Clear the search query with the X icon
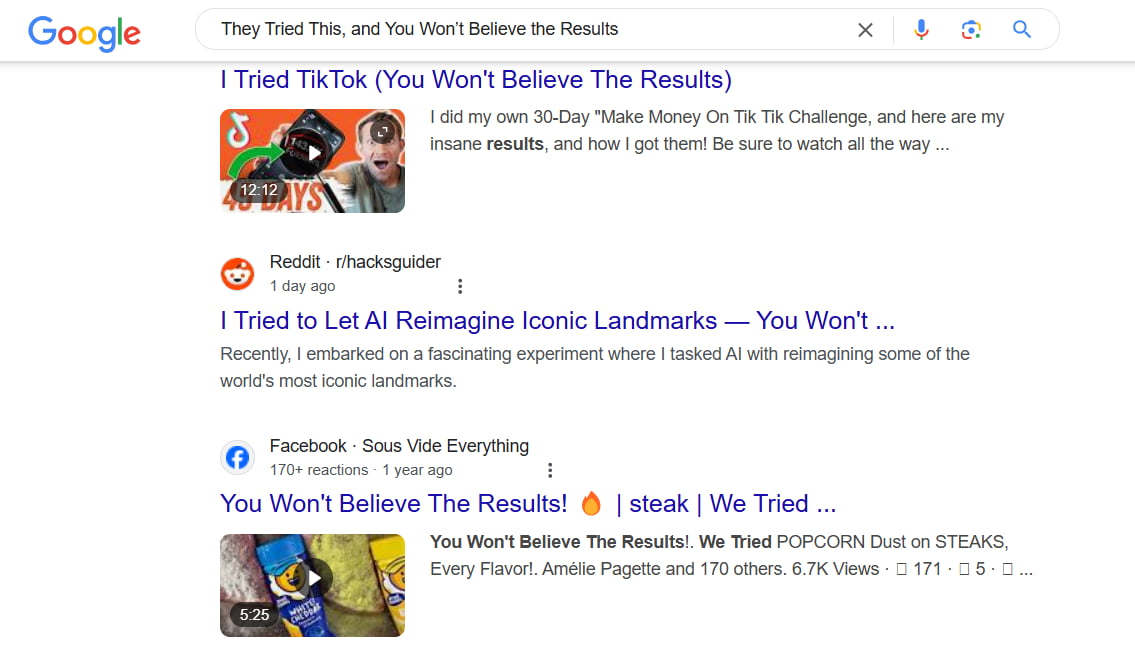Image resolution: width=1135 pixels, height=648 pixels. click(x=865, y=30)
